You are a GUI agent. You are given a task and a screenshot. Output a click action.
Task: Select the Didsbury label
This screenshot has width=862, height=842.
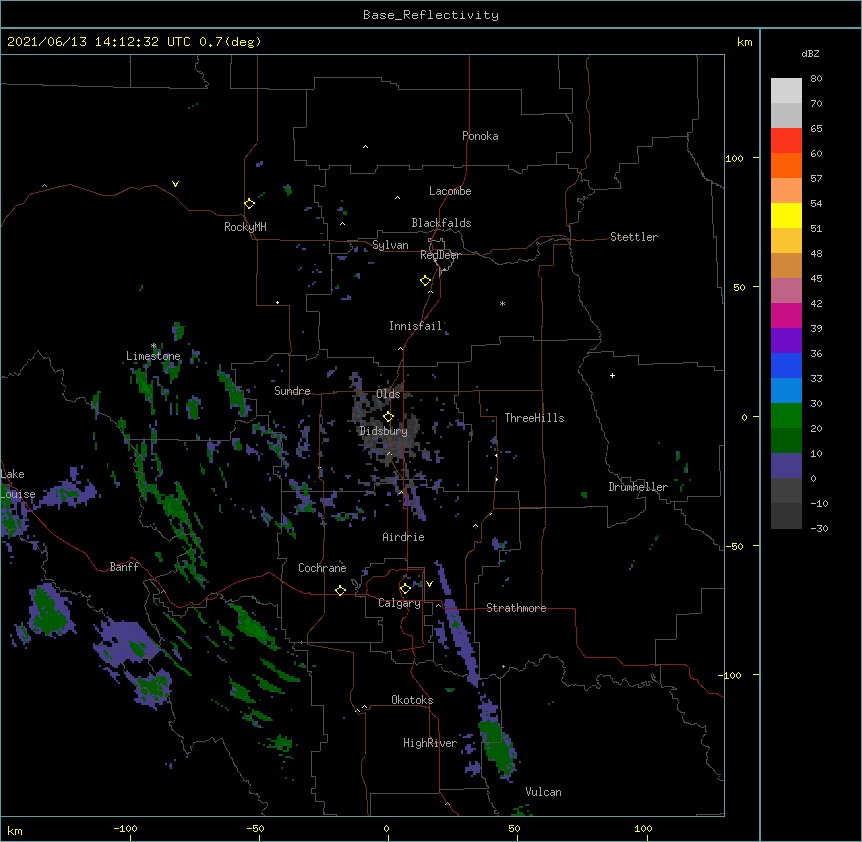click(x=383, y=431)
